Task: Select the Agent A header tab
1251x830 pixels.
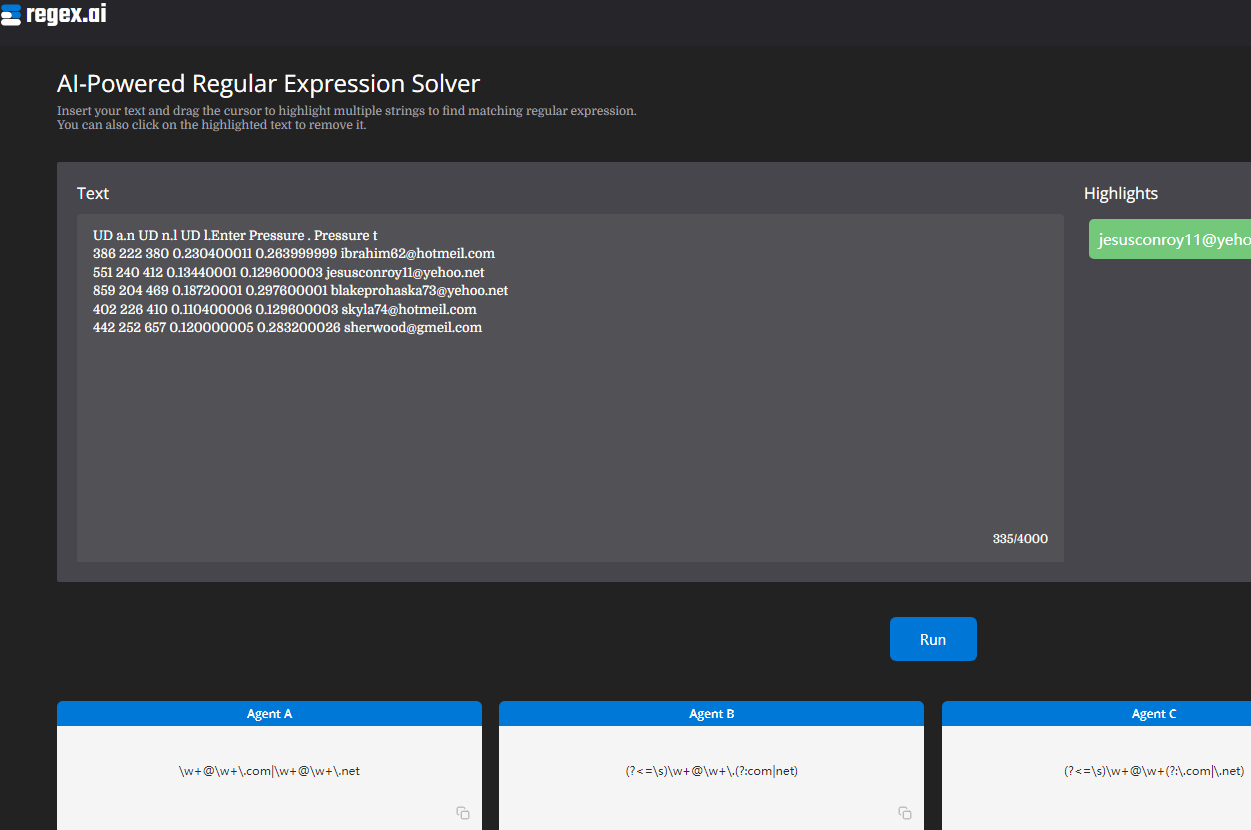Action: [x=269, y=714]
